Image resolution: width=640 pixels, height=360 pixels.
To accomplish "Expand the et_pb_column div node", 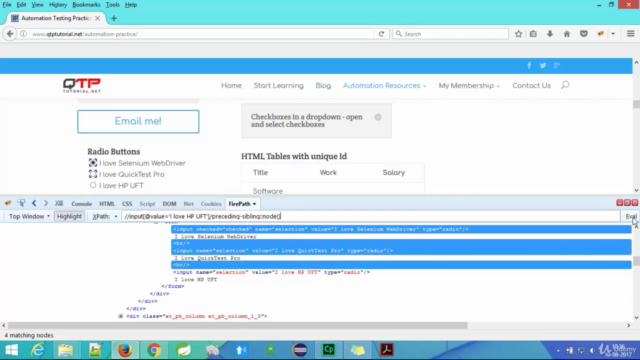I will click(121, 316).
